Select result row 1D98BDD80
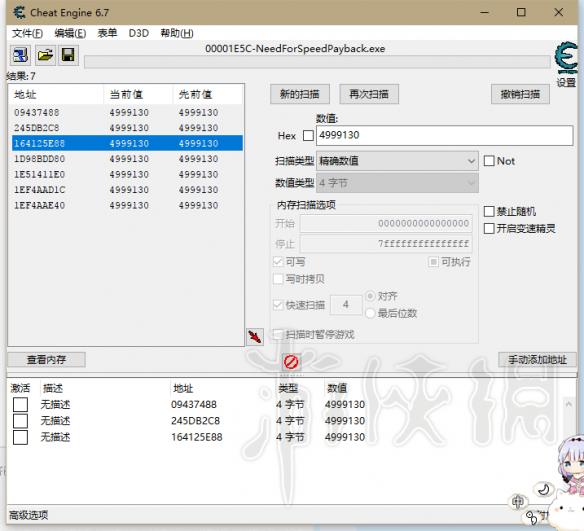The height and width of the screenshot is (531, 584). (x=127, y=159)
